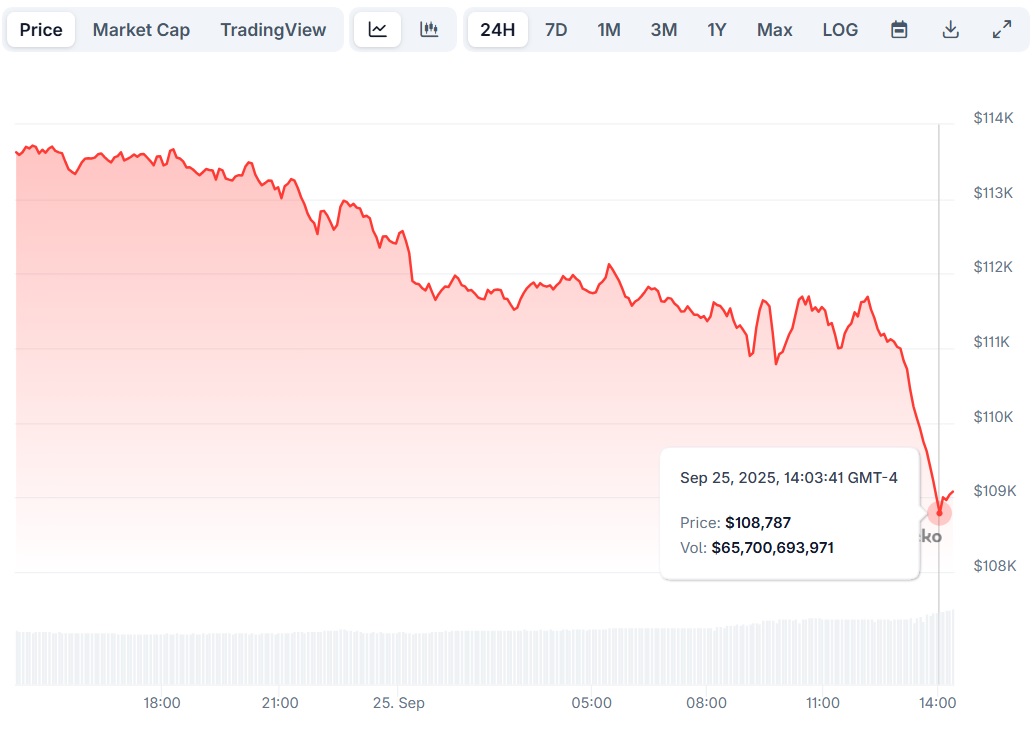
Task: Switch to TradingView tab
Action: (x=273, y=30)
